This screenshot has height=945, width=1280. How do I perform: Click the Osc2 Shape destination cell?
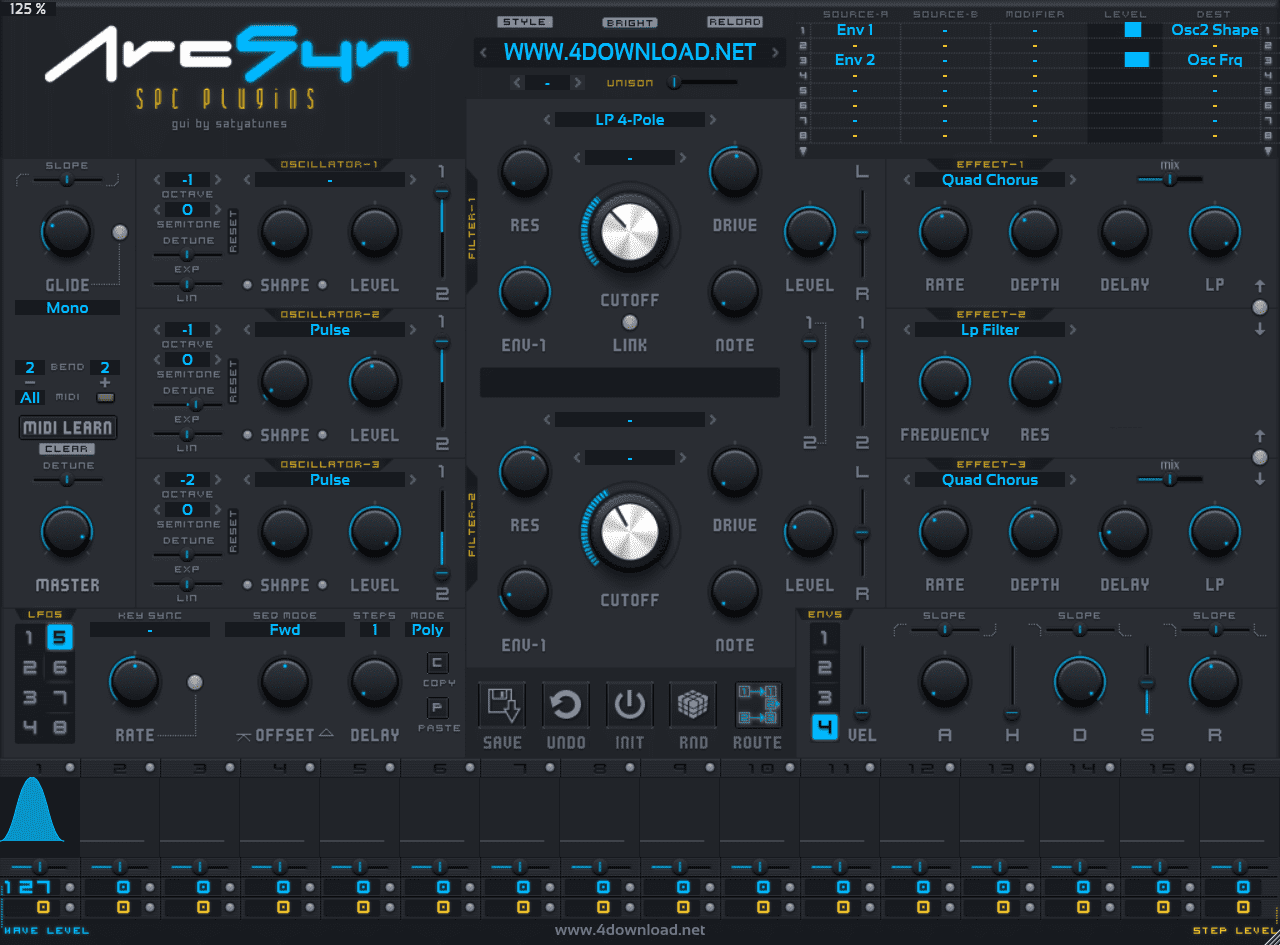coord(1215,30)
